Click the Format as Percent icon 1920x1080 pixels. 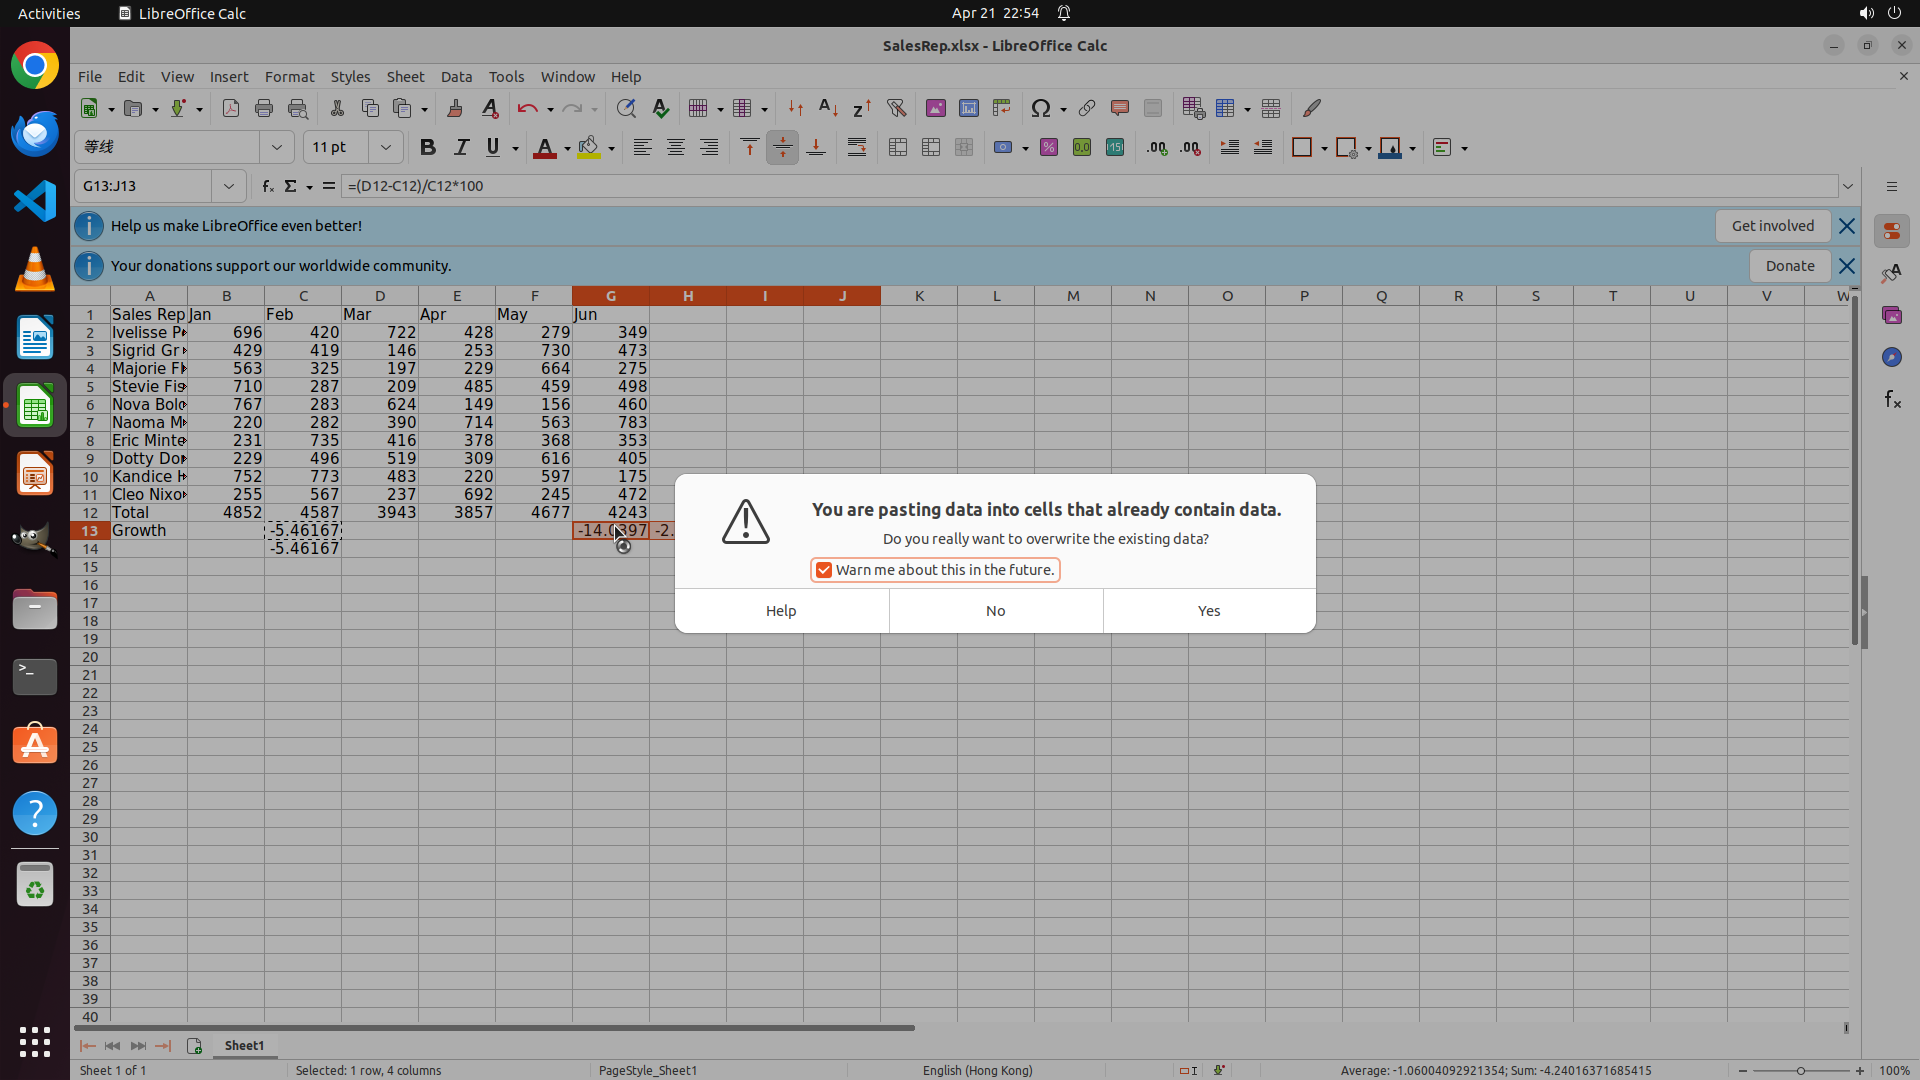[x=1048, y=147]
